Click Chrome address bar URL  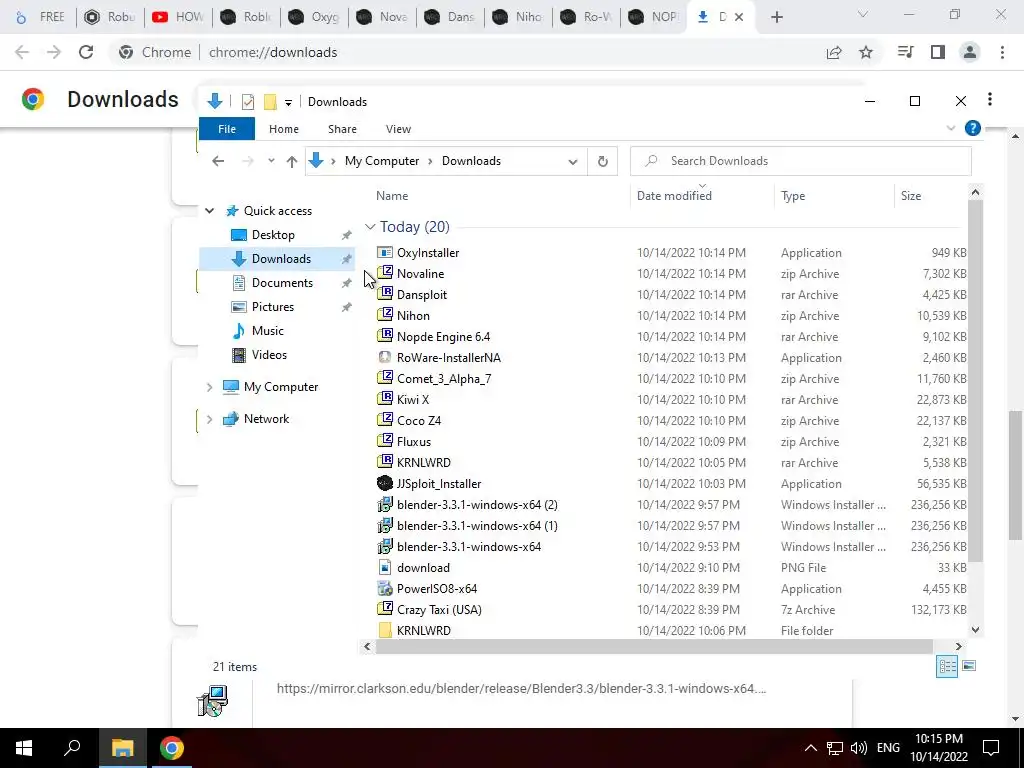[273, 52]
